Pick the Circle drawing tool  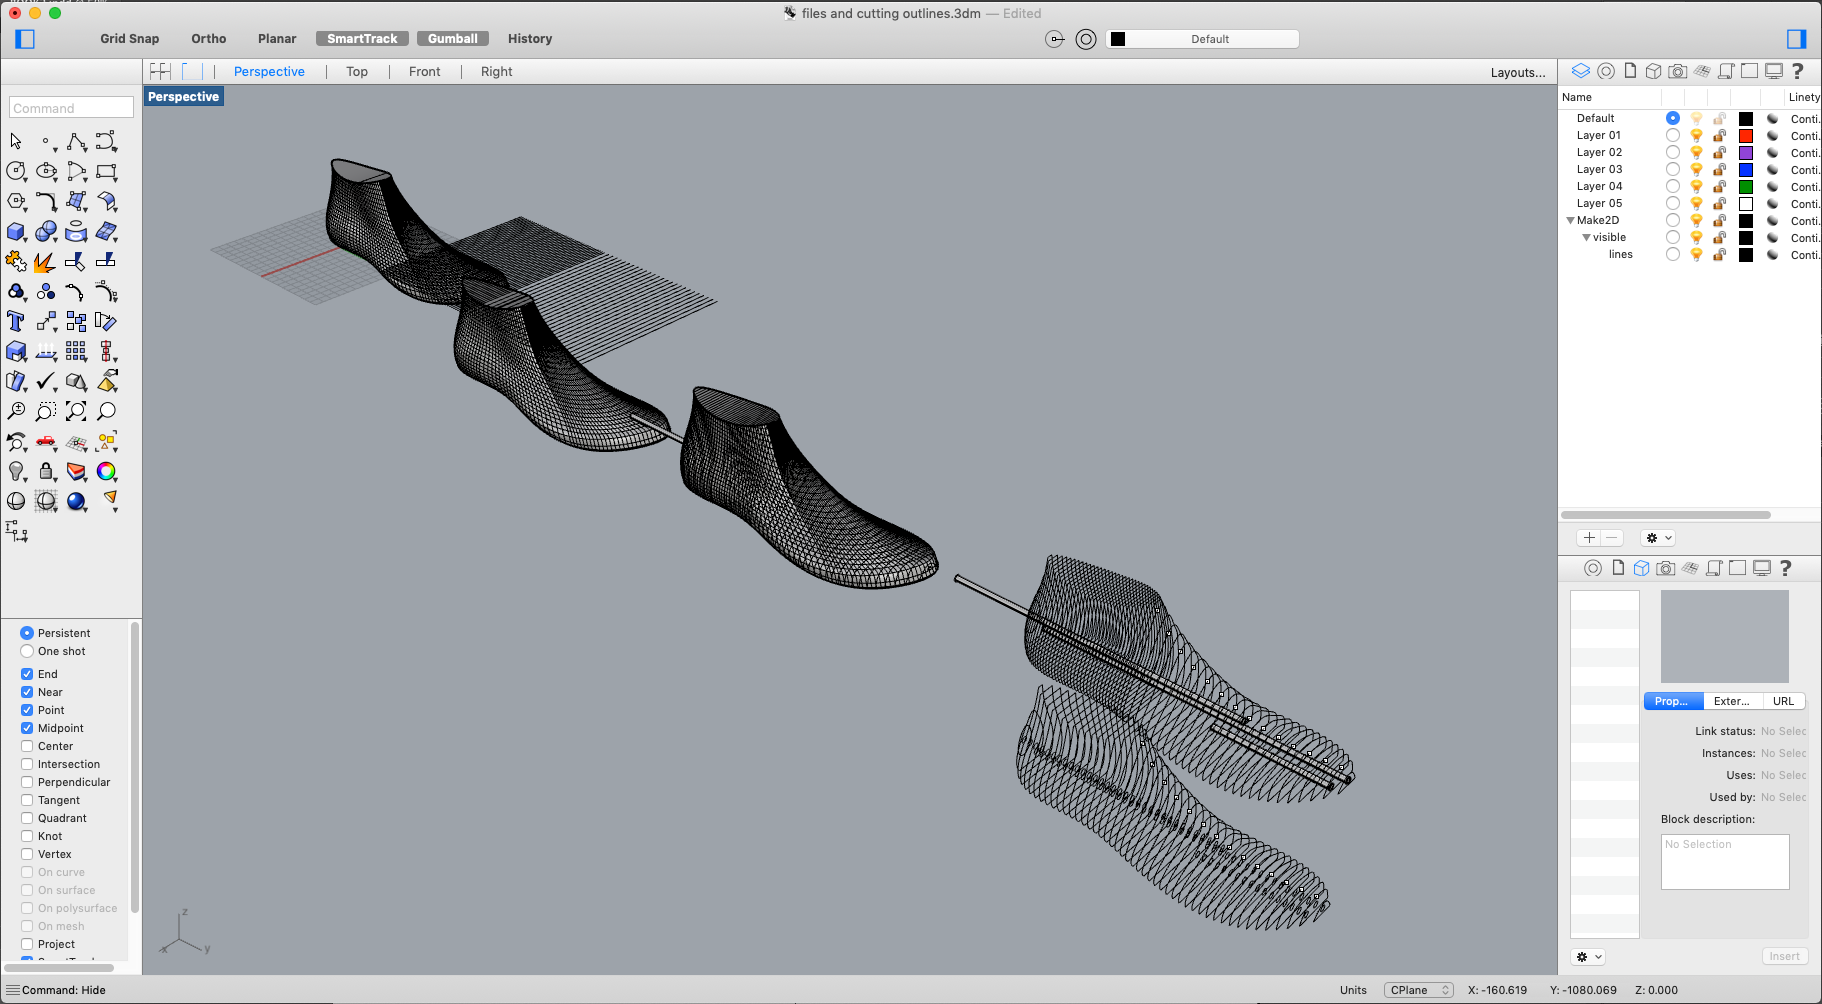point(16,171)
